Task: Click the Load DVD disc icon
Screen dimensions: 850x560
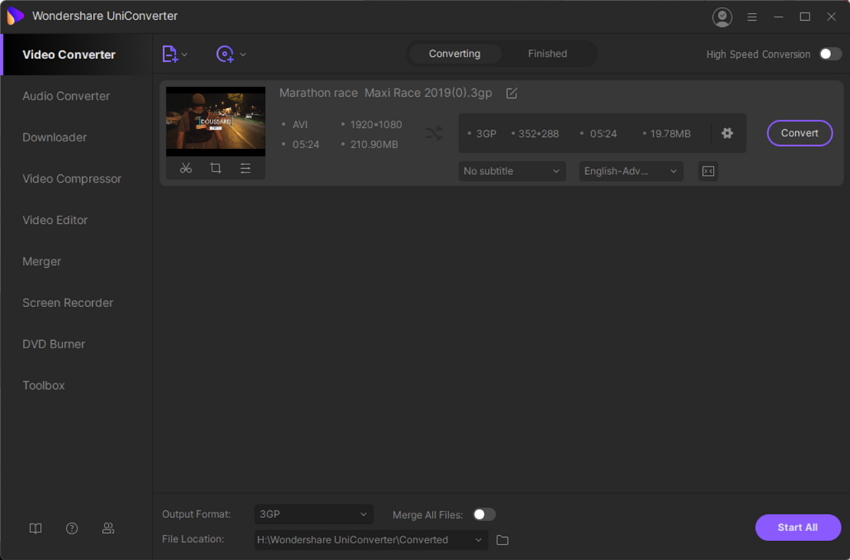Action: (x=224, y=54)
